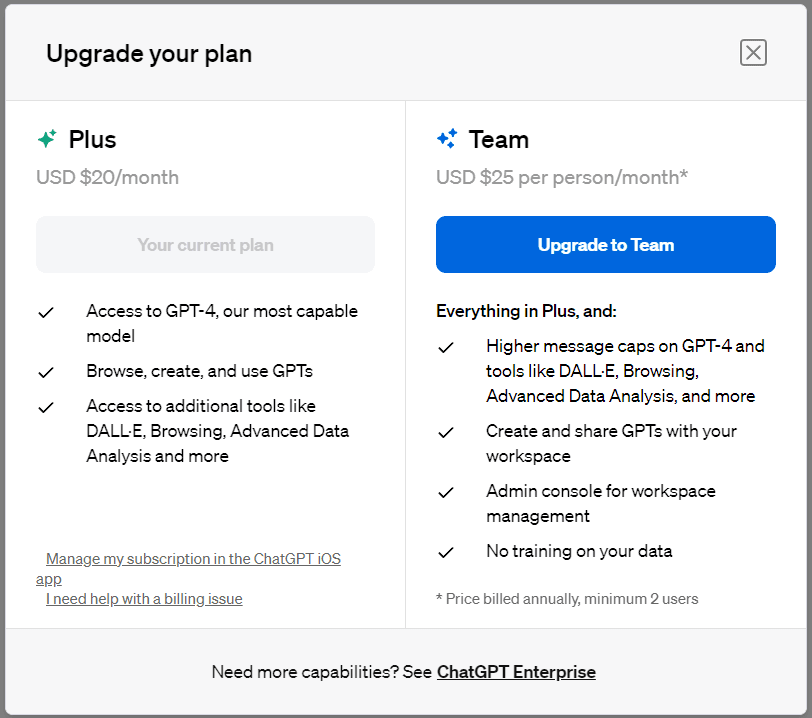Click the blue sparkle icon beside Team

coord(447,139)
